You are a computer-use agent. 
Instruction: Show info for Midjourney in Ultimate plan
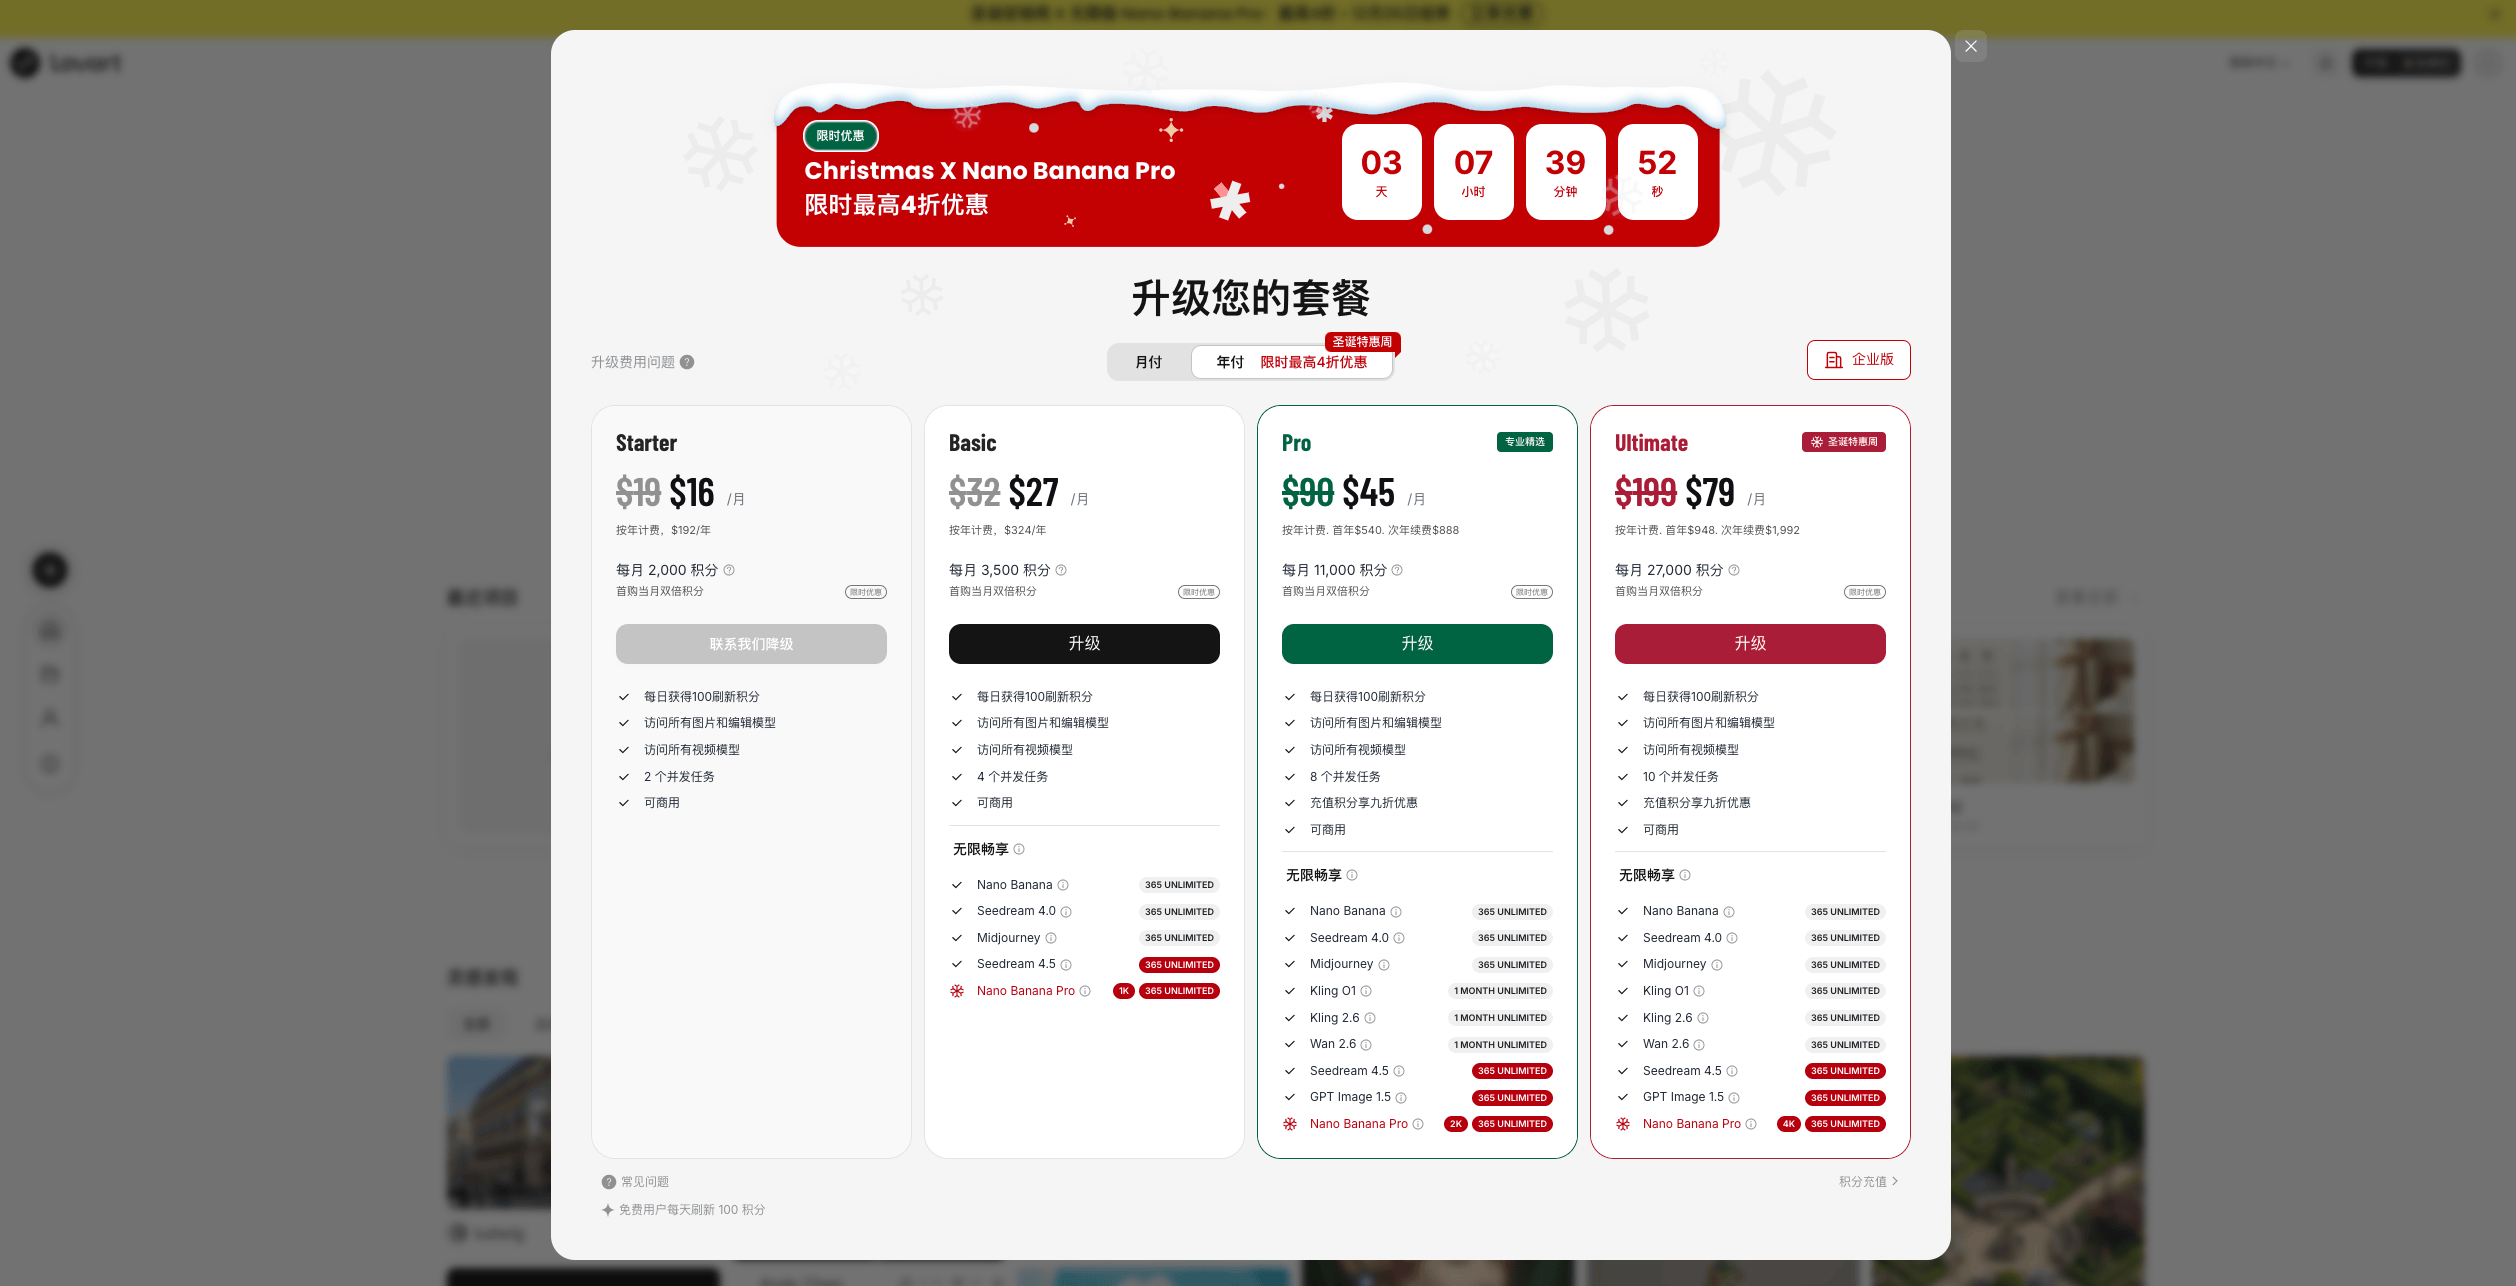tap(1717, 965)
